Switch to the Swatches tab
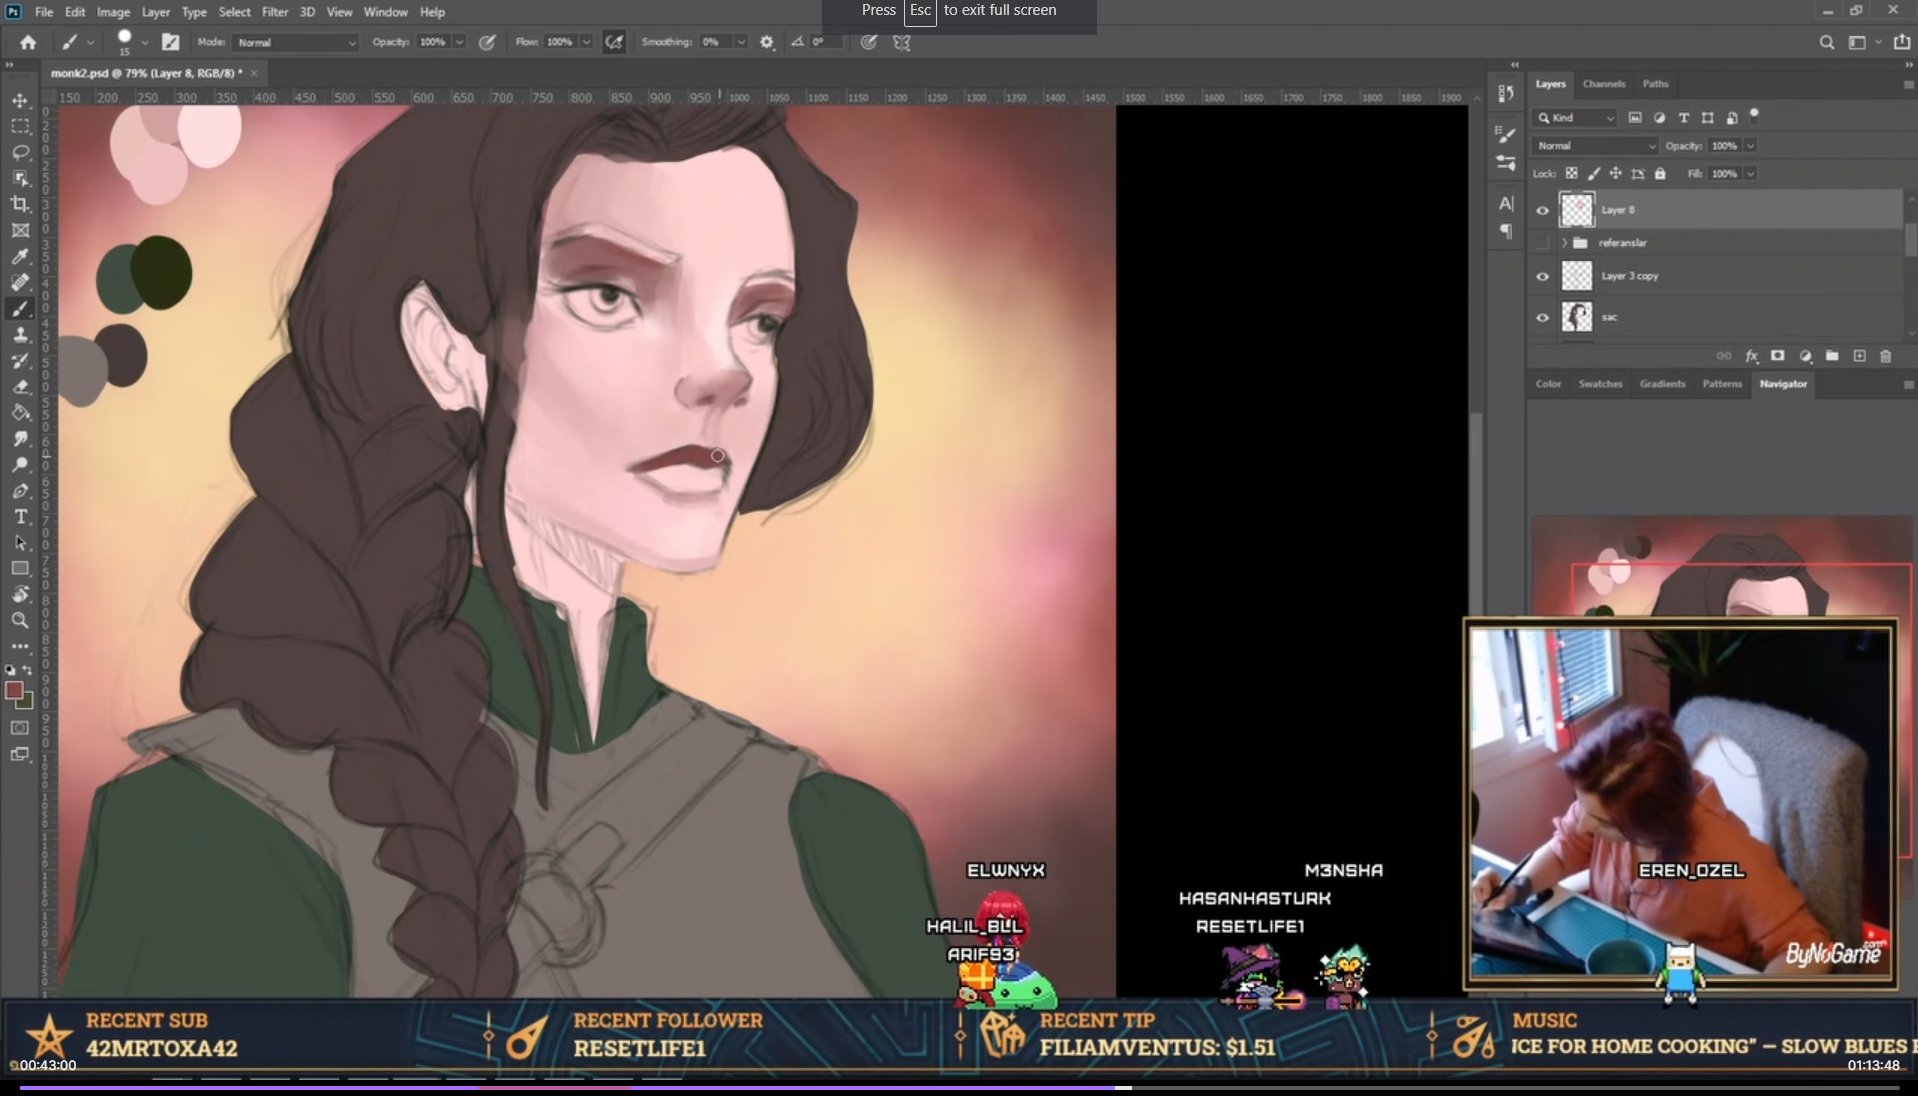Viewport: 1918px width, 1096px height. pyautogui.click(x=1600, y=384)
